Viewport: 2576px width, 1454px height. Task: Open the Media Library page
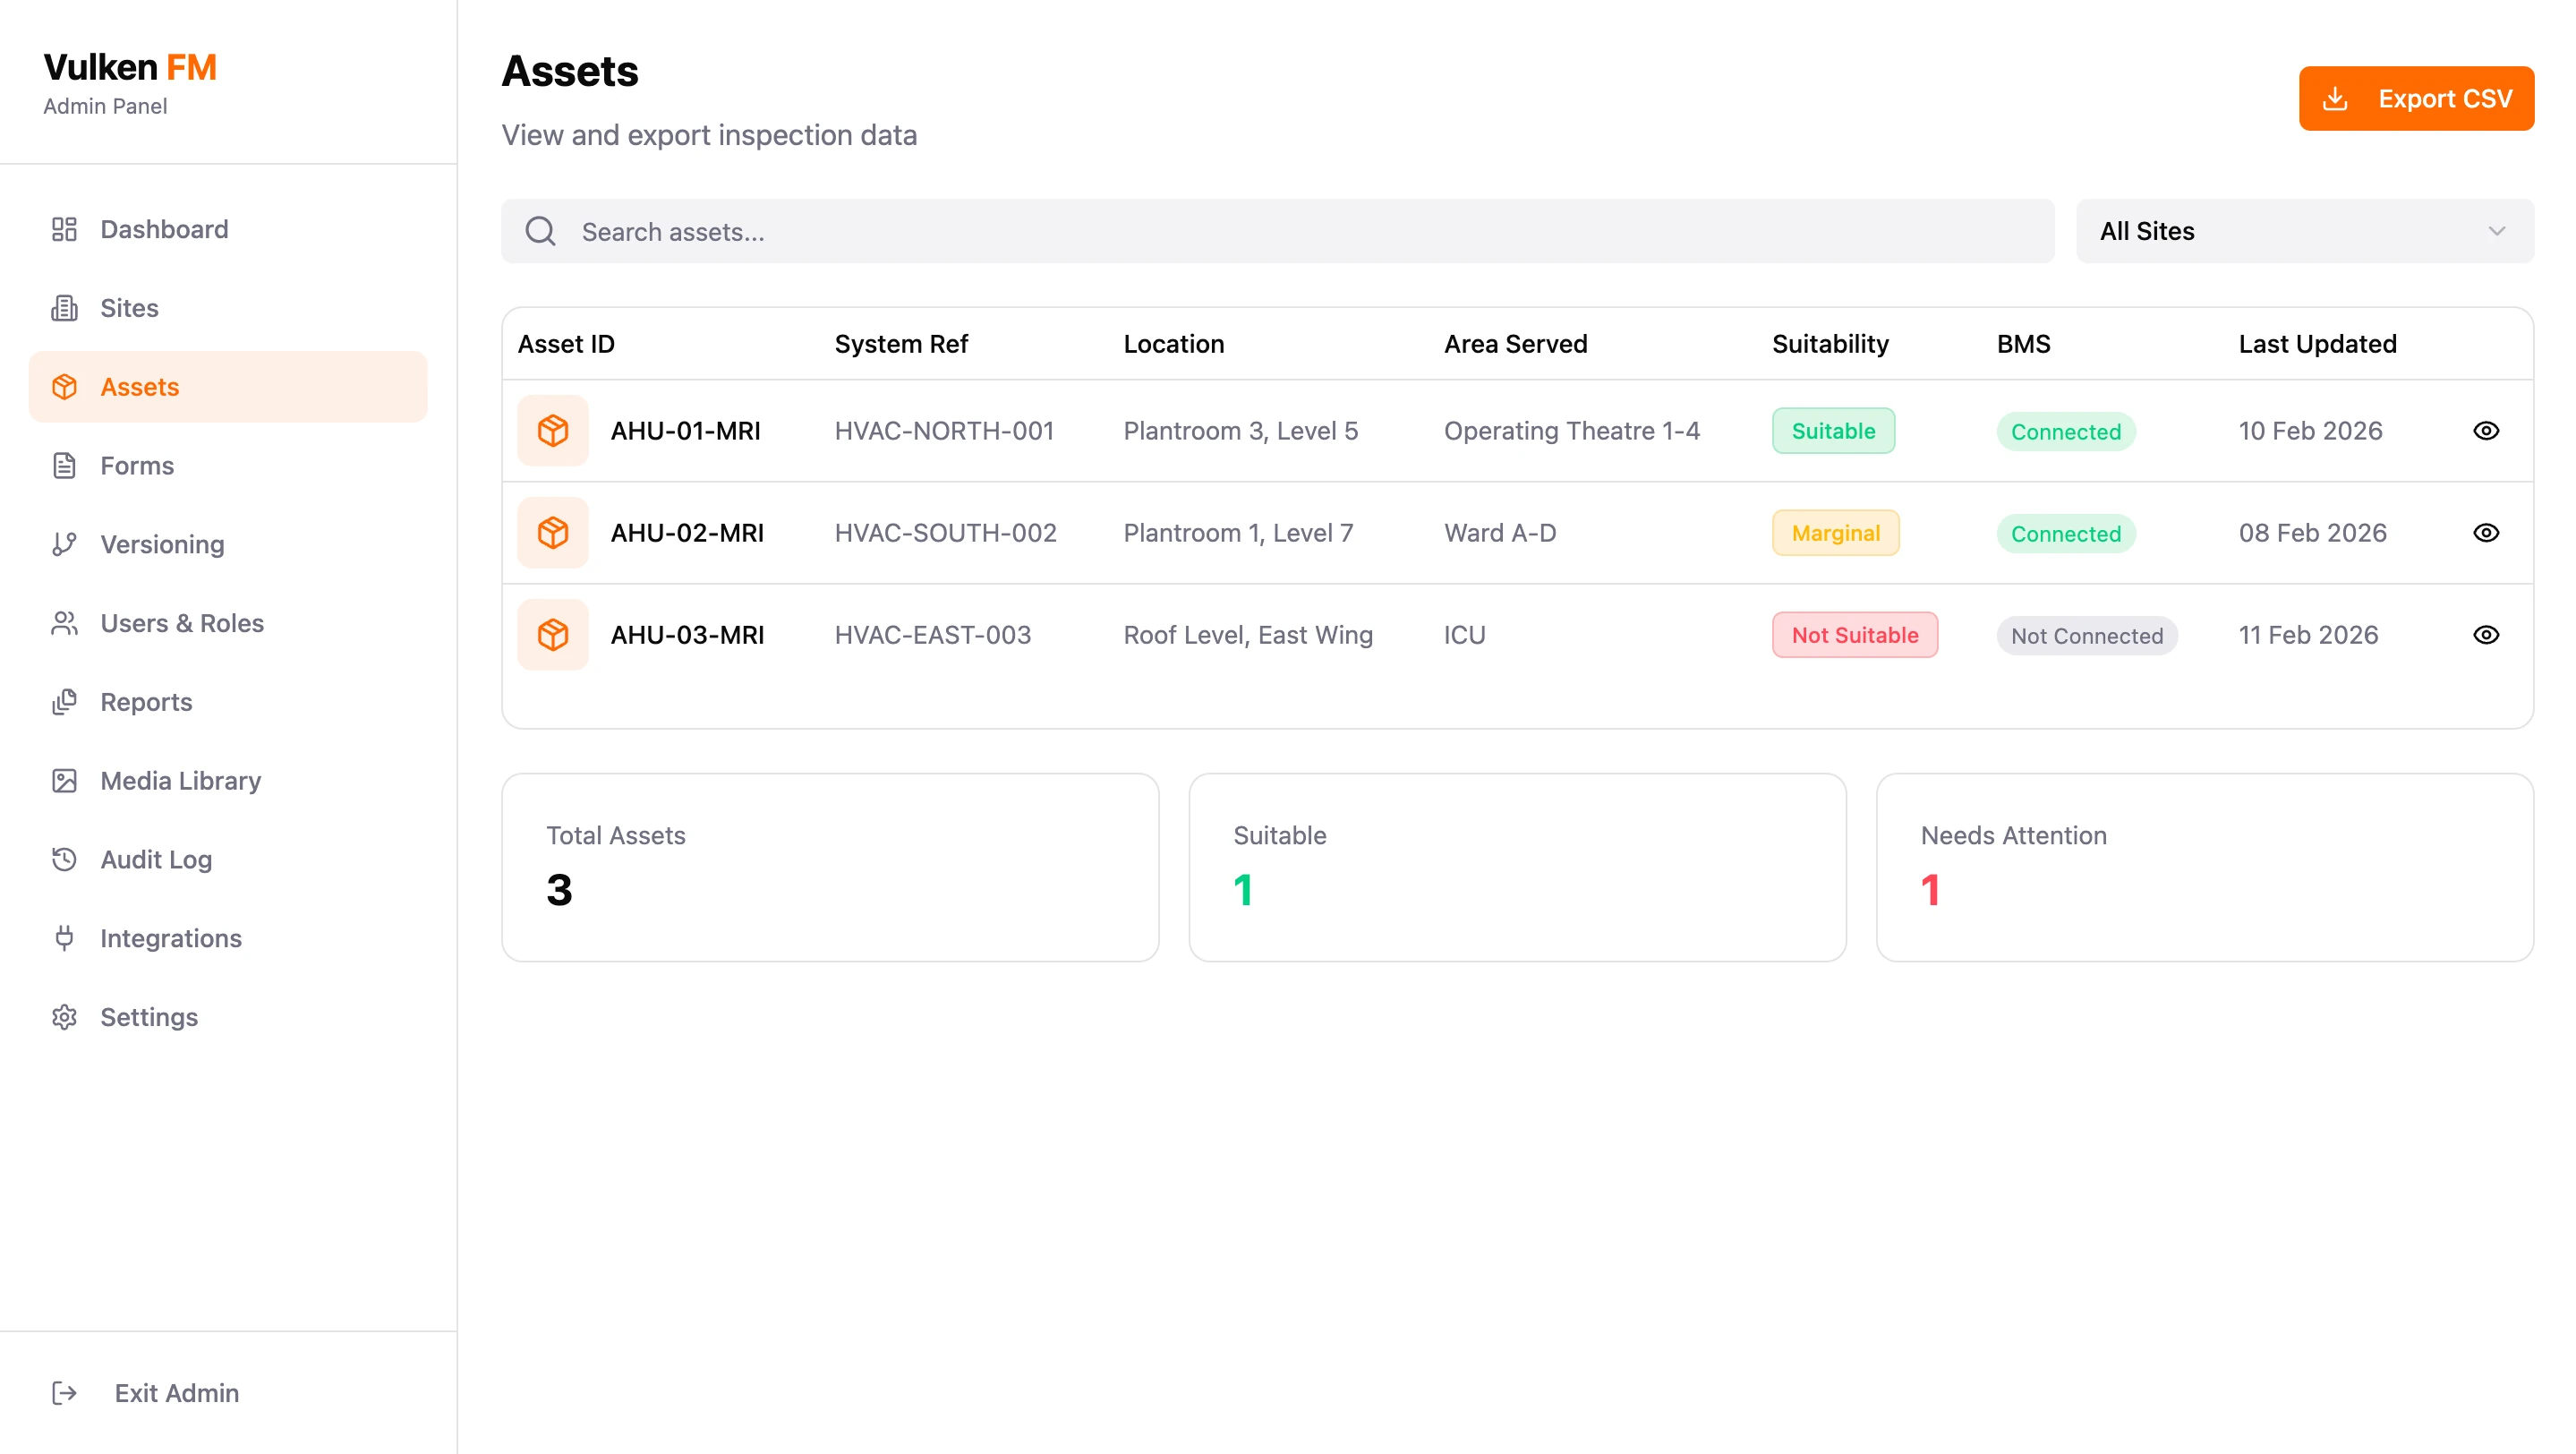[x=180, y=780]
